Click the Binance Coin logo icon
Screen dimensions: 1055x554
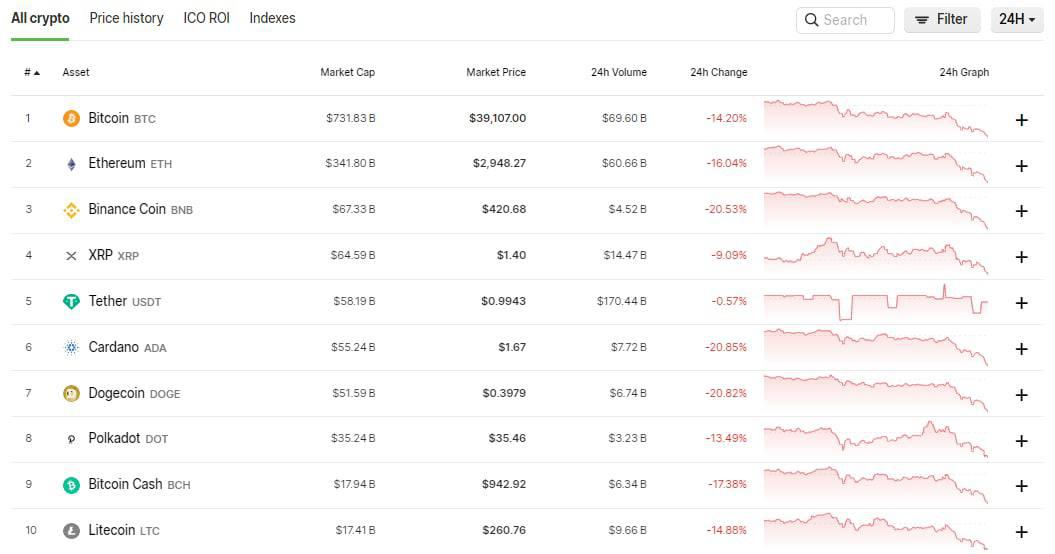[71, 210]
